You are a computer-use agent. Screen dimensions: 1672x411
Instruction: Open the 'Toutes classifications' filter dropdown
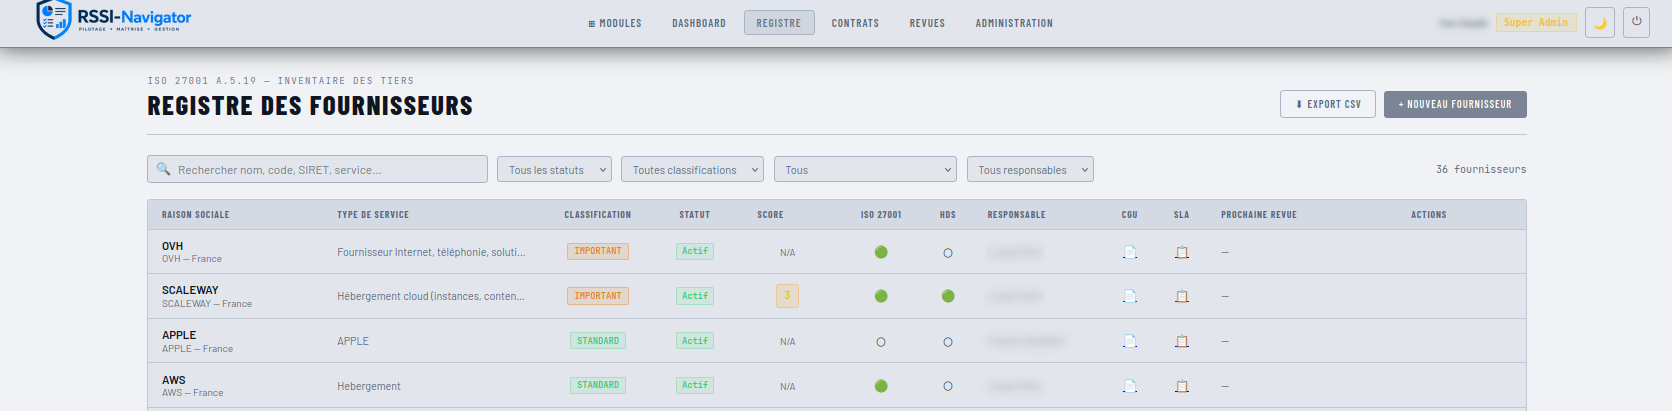click(x=692, y=169)
